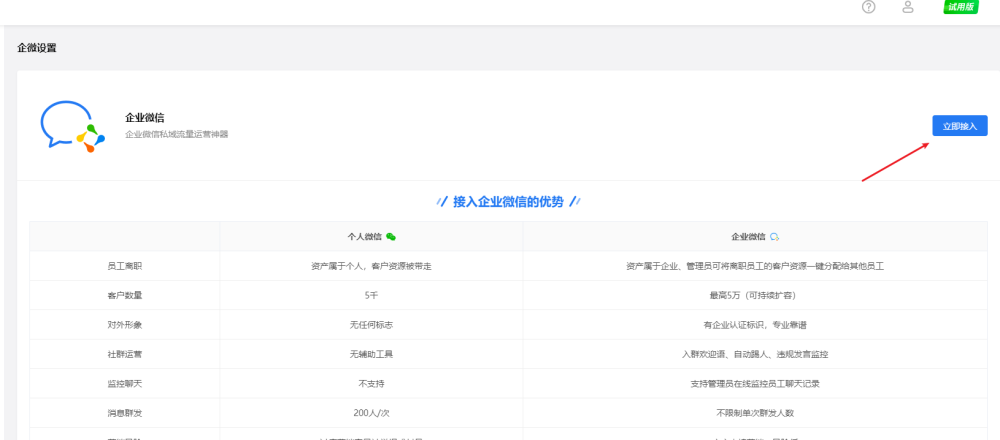The height and width of the screenshot is (440, 1000).
Task: Click the 不限制单次群发人数 cell
Action: tap(755, 413)
